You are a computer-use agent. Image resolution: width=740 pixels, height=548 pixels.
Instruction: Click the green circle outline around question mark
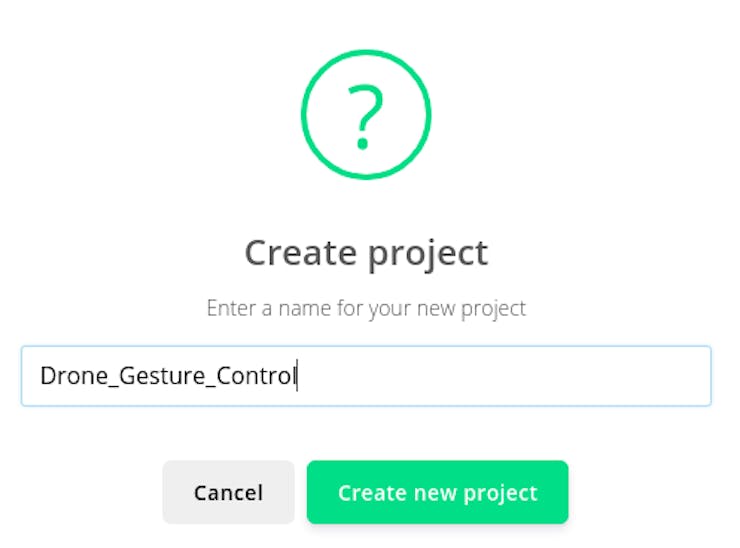coord(366,53)
